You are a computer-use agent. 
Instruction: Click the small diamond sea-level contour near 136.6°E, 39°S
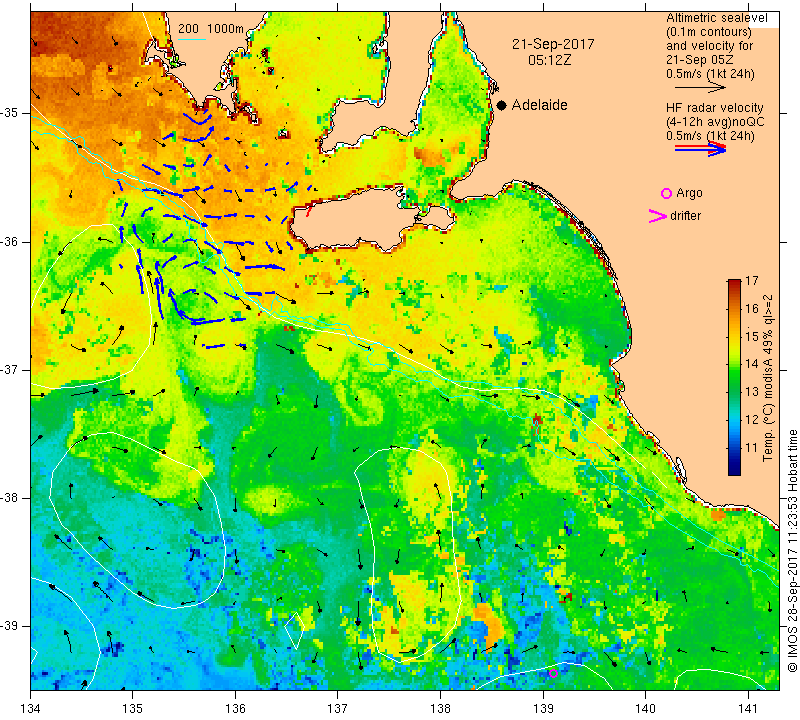point(295,631)
